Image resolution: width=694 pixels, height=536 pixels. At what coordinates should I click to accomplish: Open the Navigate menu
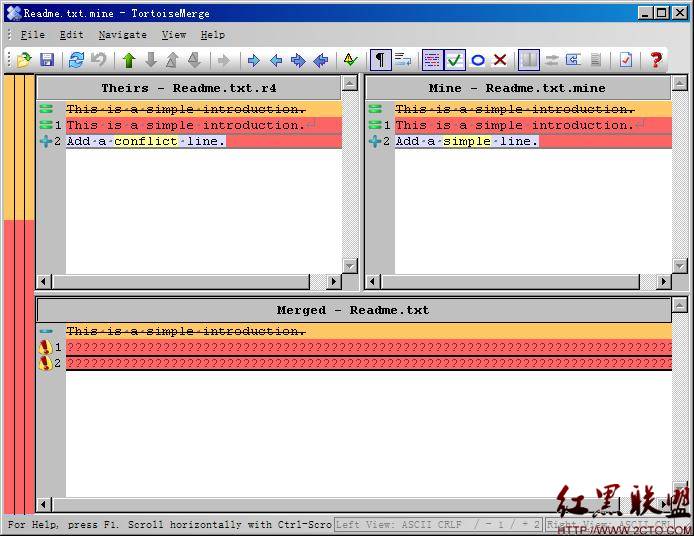pos(123,35)
